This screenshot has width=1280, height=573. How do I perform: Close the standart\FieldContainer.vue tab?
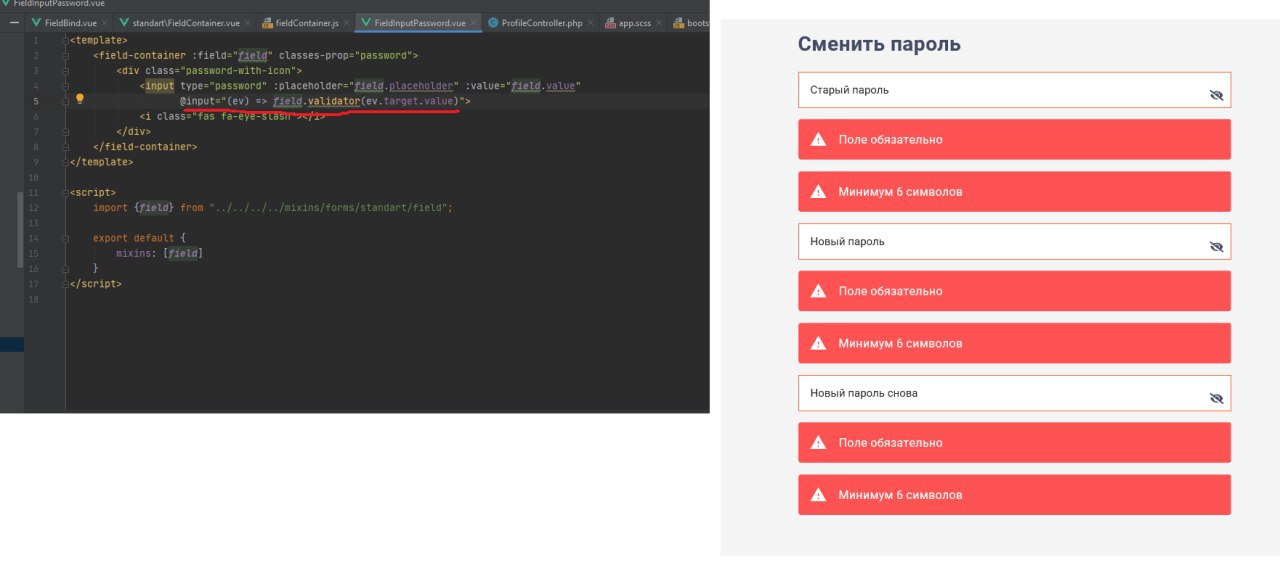tap(250, 22)
